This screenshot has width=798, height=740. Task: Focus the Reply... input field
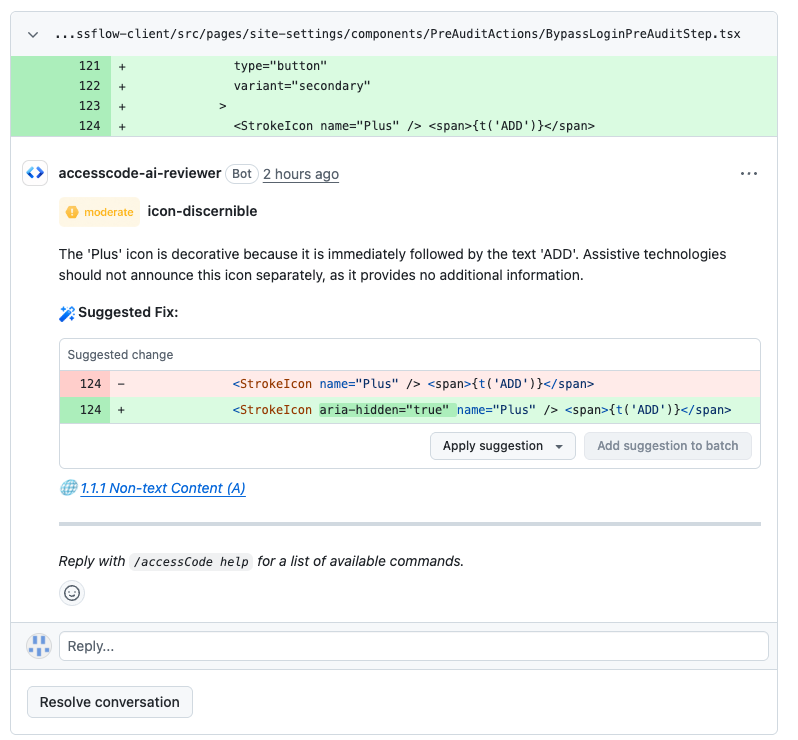(414, 646)
